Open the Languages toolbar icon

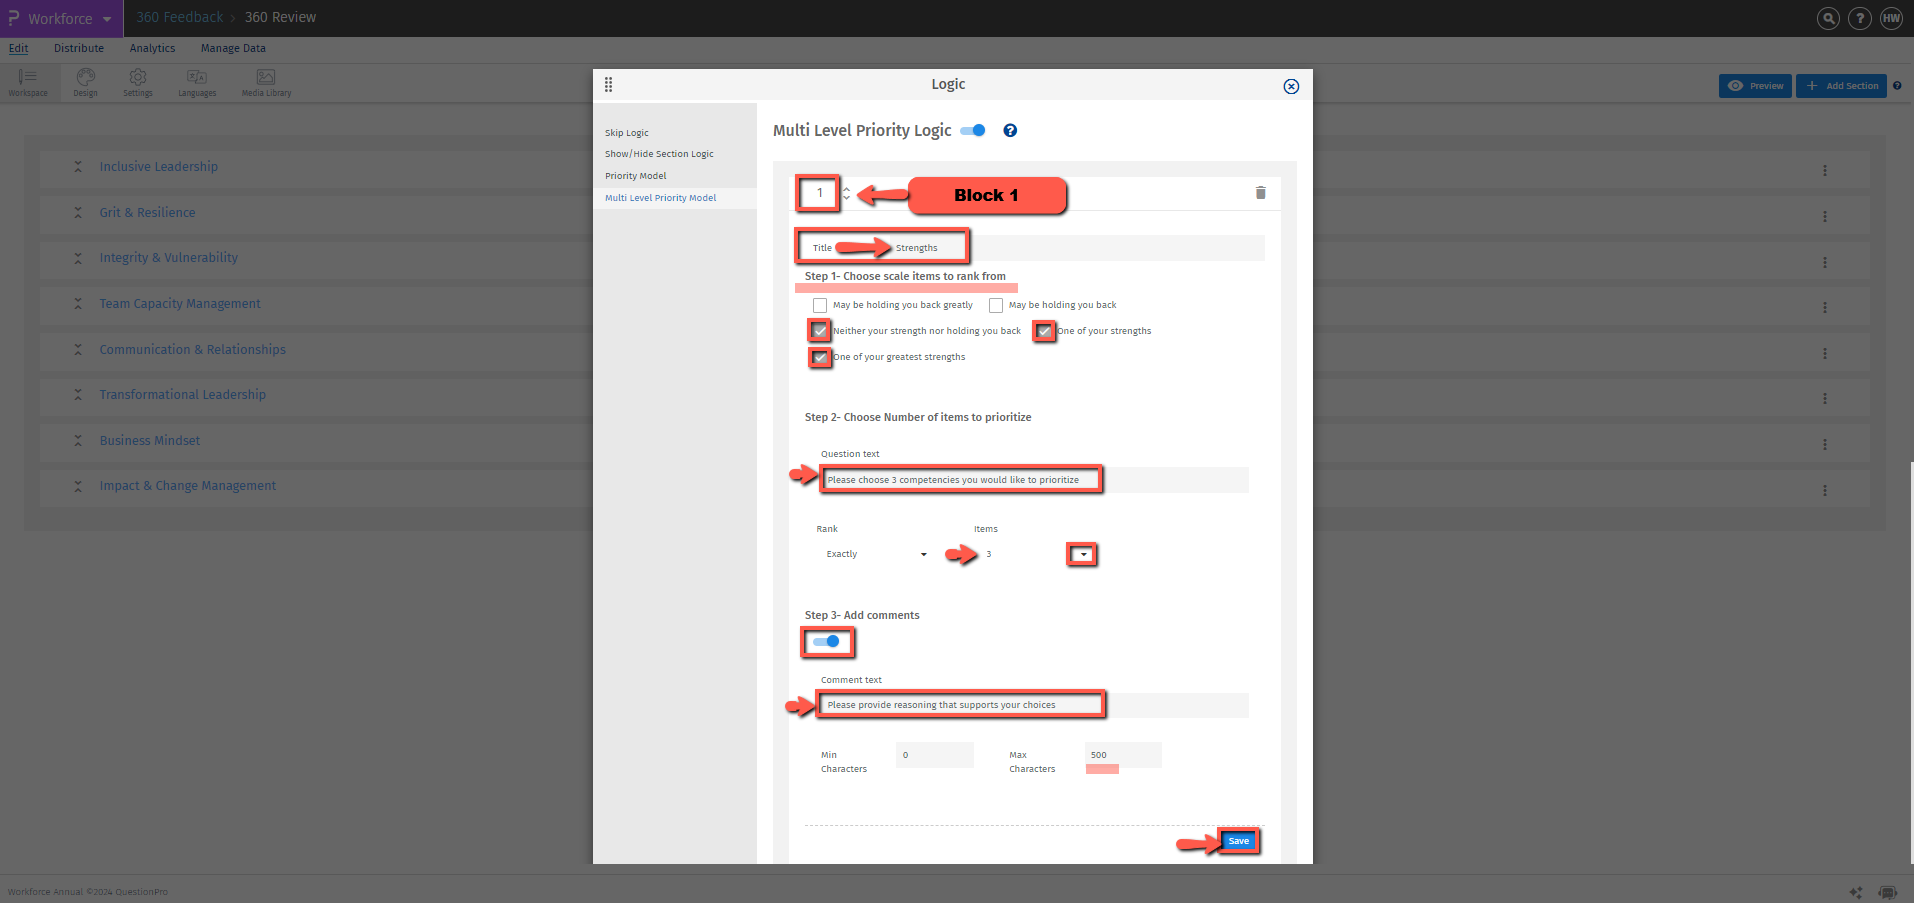196,82
